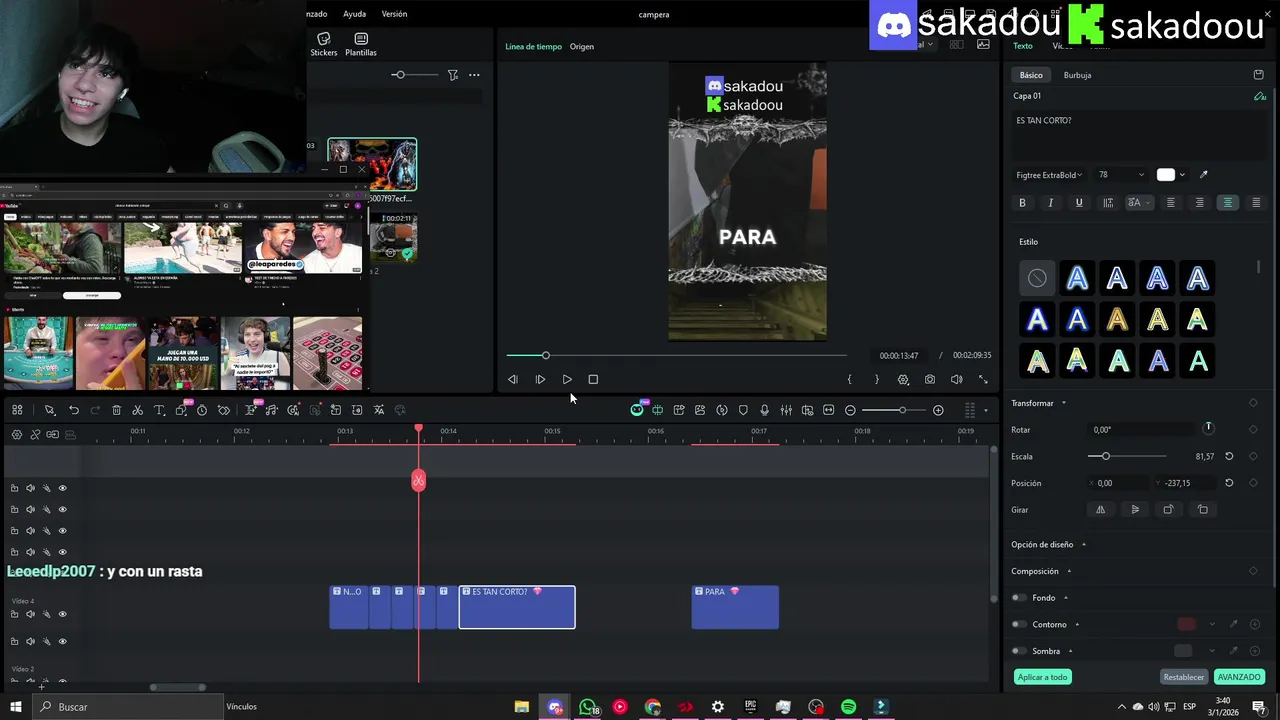Screen dimensions: 1280x720
Task: Play the preview video
Action: pyautogui.click(x=567, y=379)
